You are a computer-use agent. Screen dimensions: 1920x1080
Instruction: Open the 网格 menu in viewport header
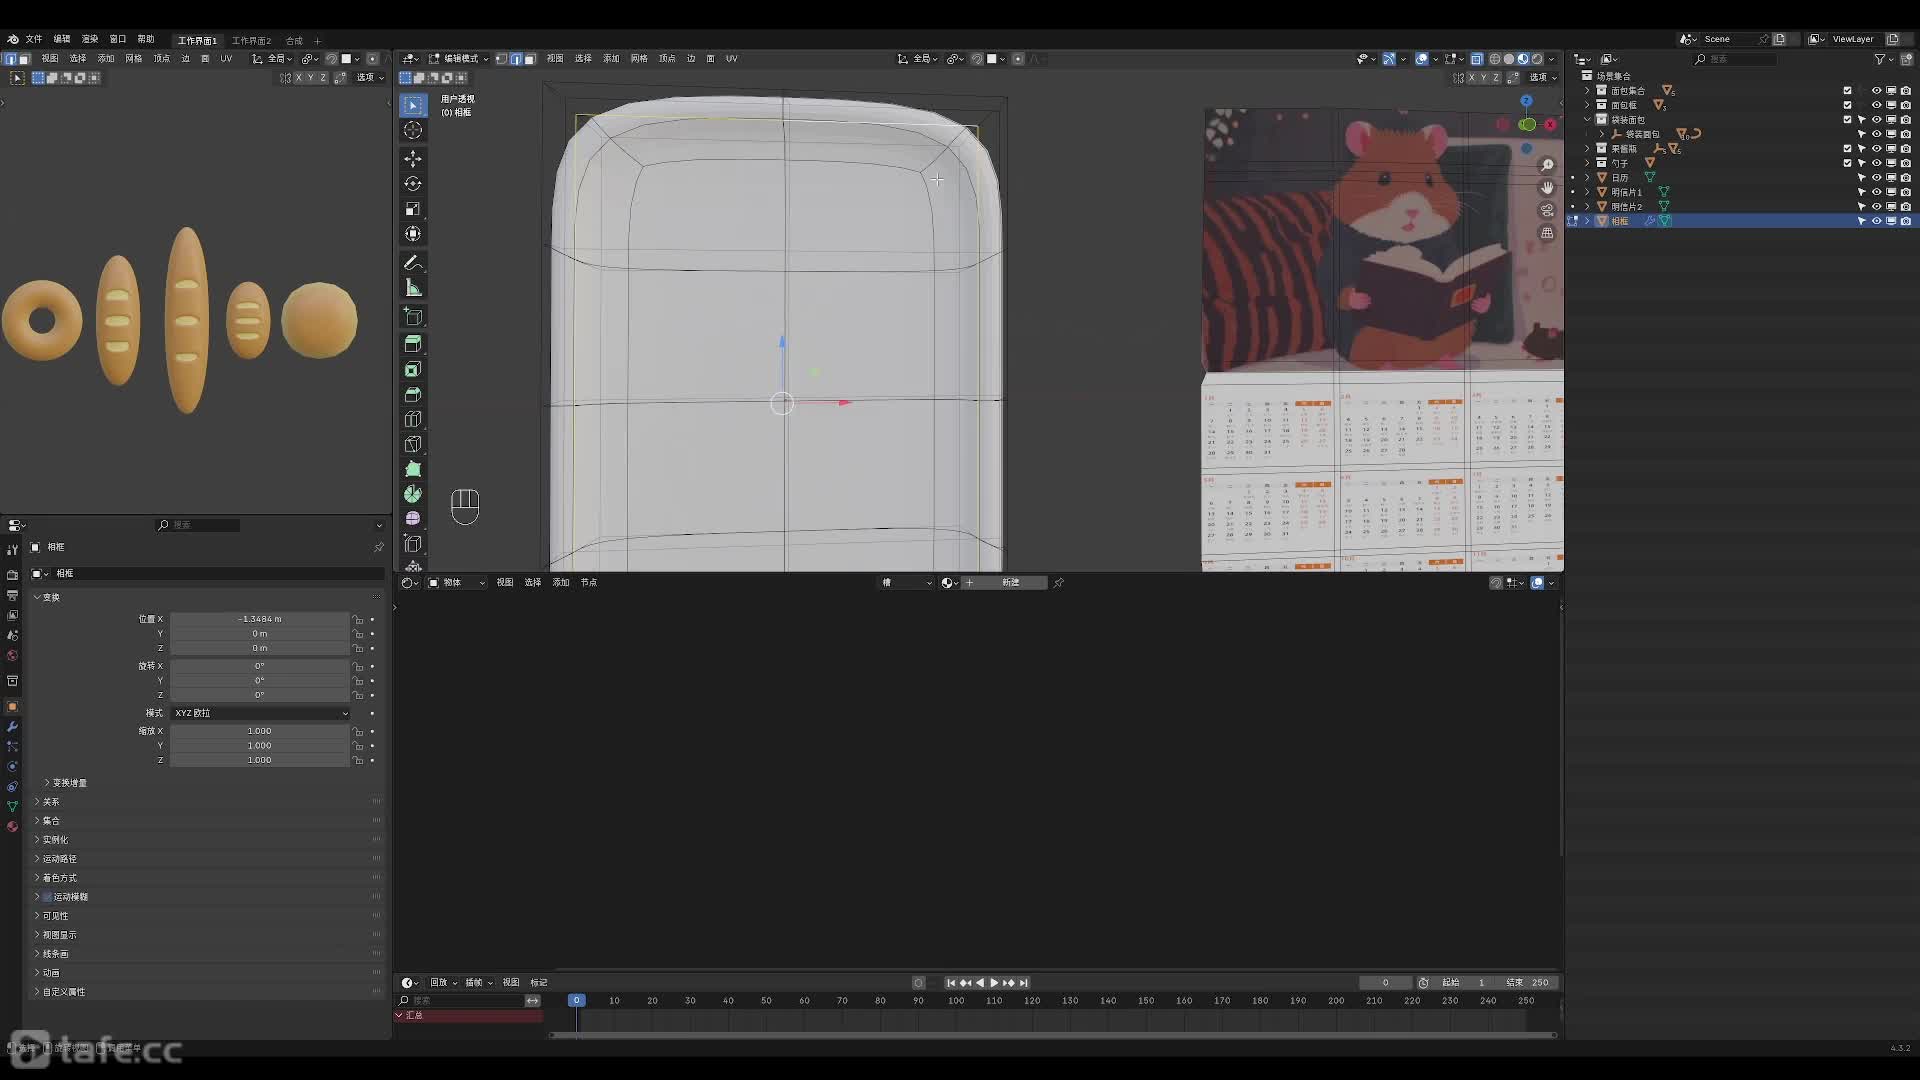coord(639,59)
